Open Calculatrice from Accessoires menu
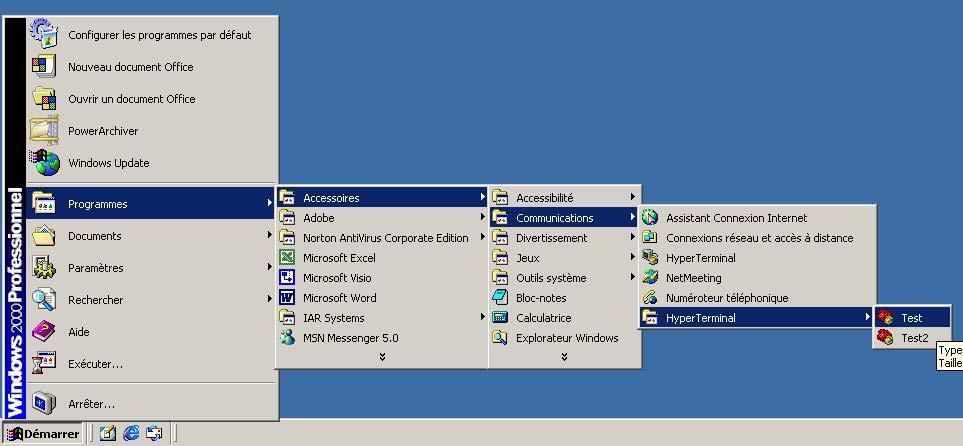Viewport: 963px width, 446px height. (564, 318)
